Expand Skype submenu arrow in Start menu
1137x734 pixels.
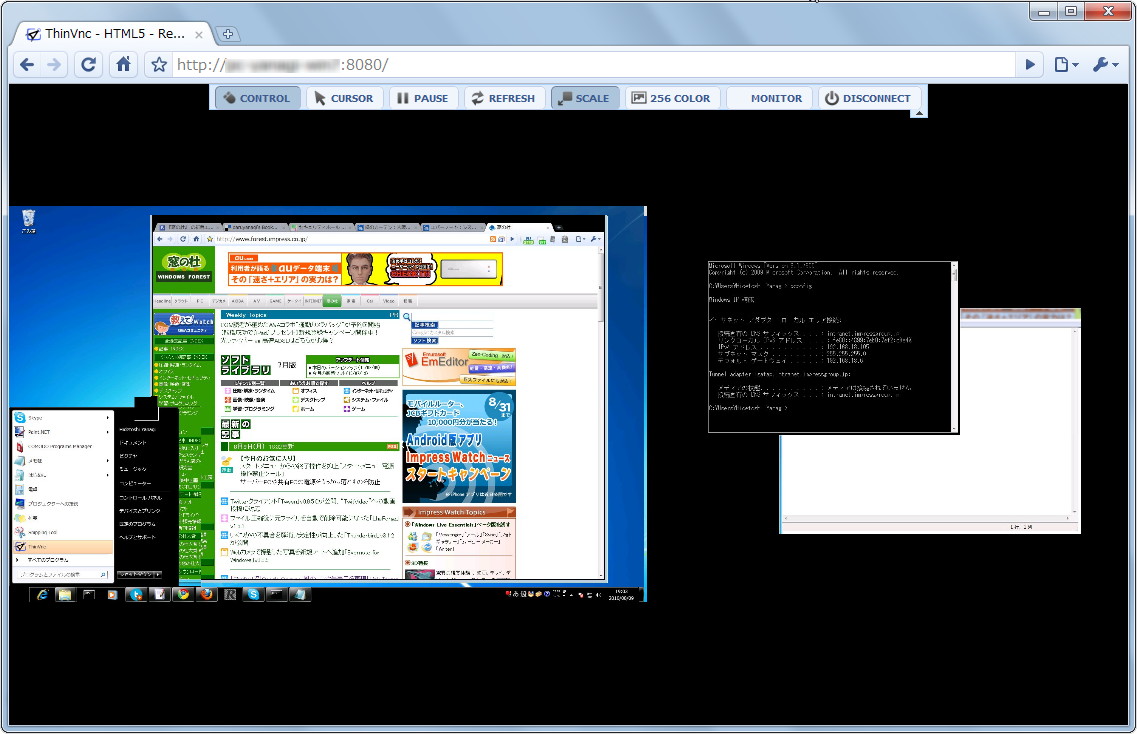tap(107, 418)
